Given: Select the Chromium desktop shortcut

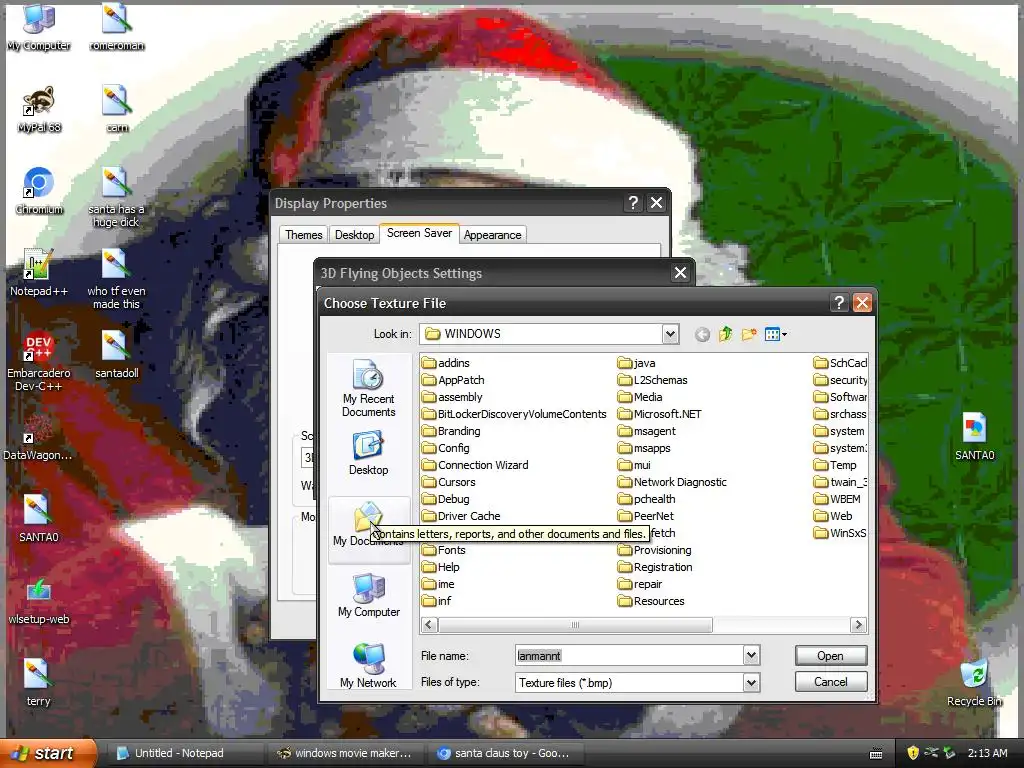Looking at the screenshot, I should tap(39, 191).
